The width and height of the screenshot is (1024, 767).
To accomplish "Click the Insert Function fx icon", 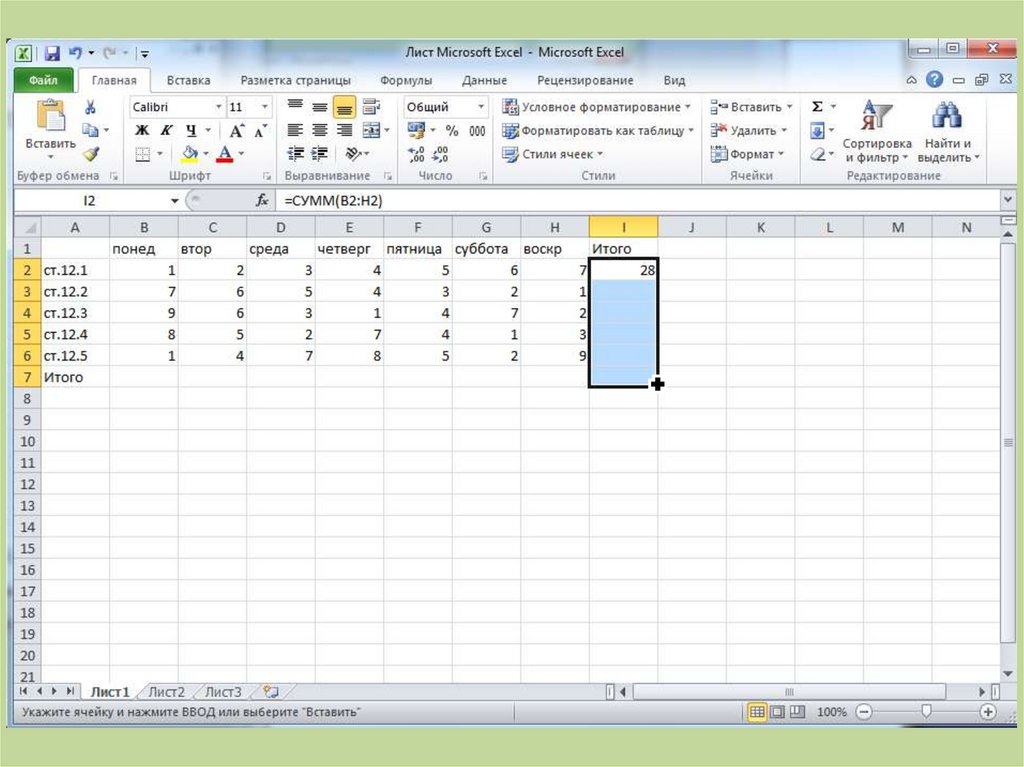I will pos(262,200).
